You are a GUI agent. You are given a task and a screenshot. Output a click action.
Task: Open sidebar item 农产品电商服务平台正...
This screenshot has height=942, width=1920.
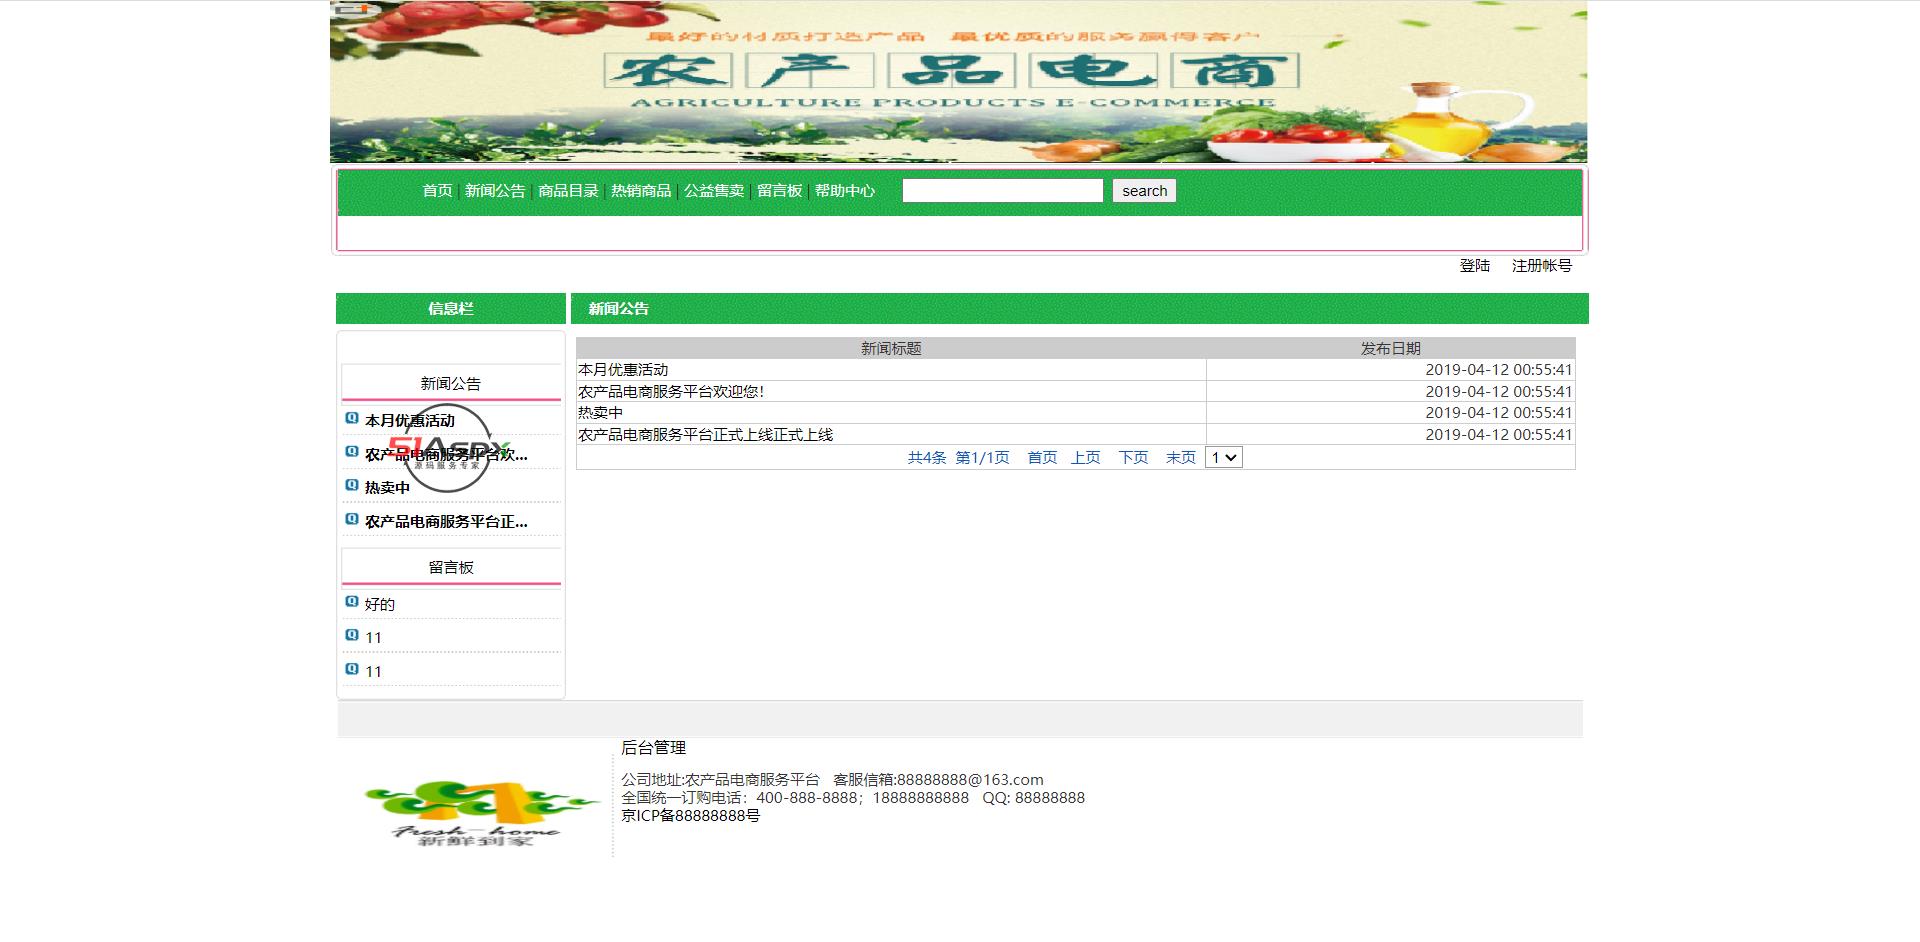coord(446,522)
